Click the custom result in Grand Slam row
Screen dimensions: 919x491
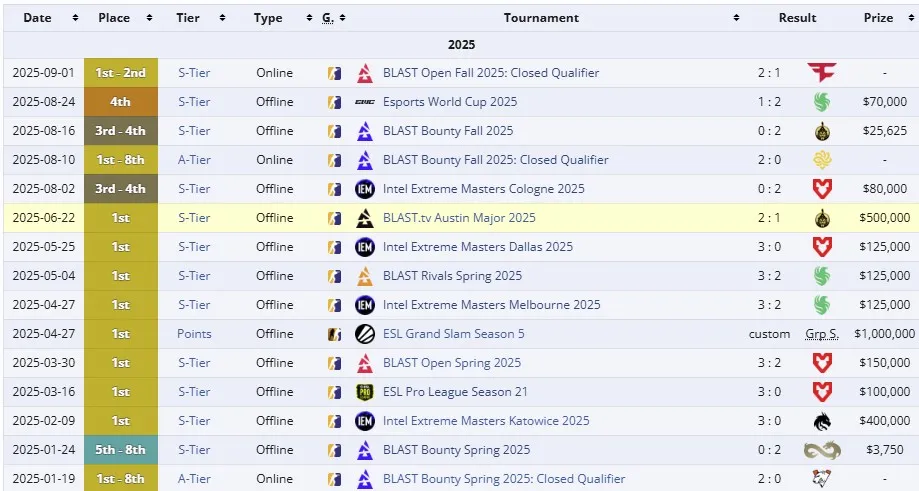point(769,334)
